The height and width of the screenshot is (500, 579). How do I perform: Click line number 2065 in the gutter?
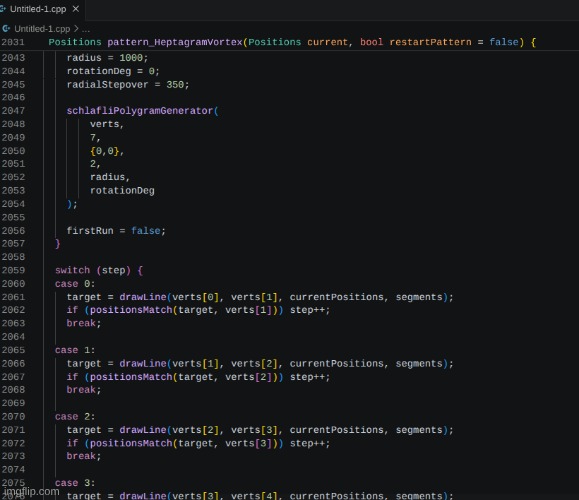(x=13, y=350)
